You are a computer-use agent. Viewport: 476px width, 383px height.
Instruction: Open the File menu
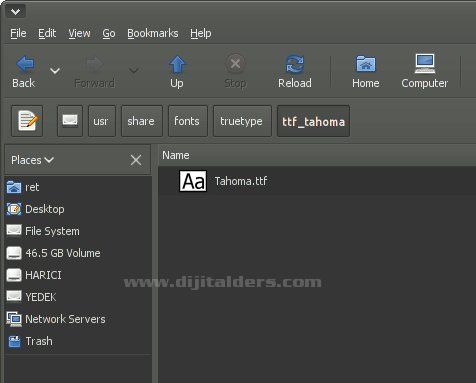18,33
